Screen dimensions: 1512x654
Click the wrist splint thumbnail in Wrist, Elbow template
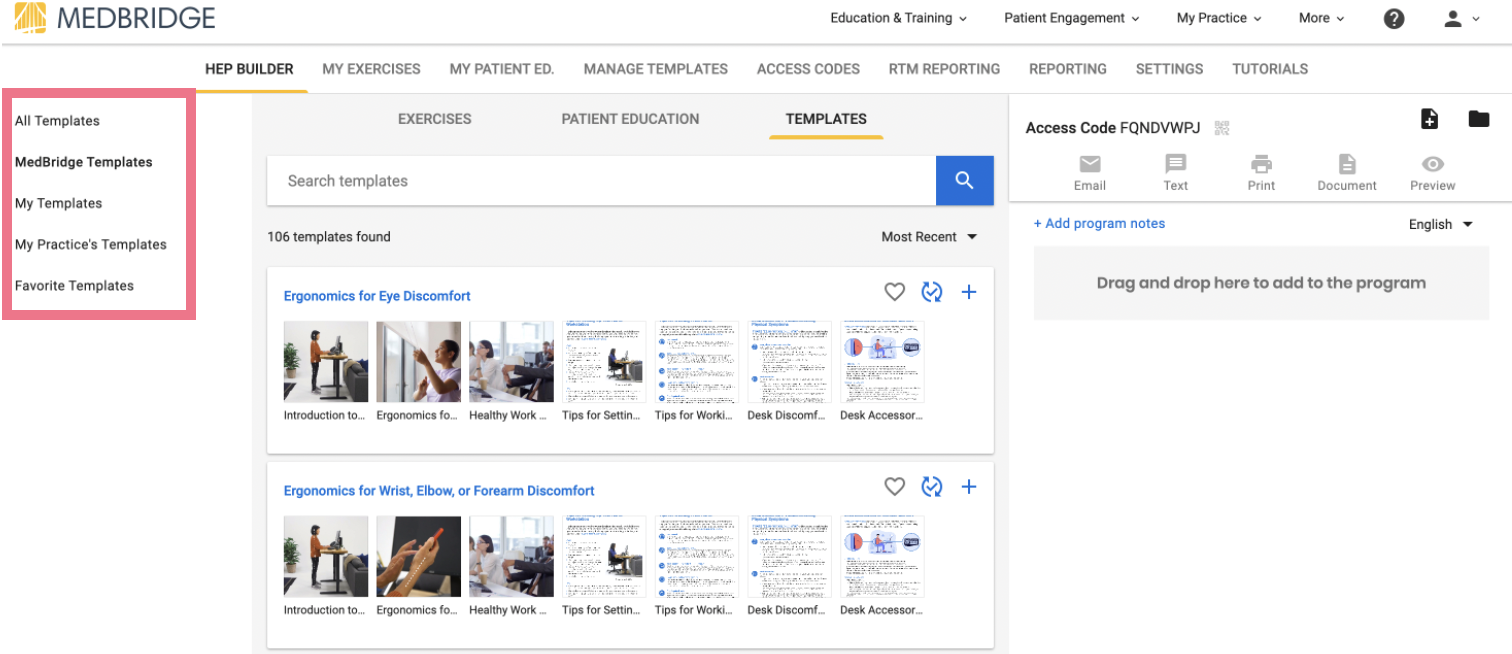pos(418,557)
